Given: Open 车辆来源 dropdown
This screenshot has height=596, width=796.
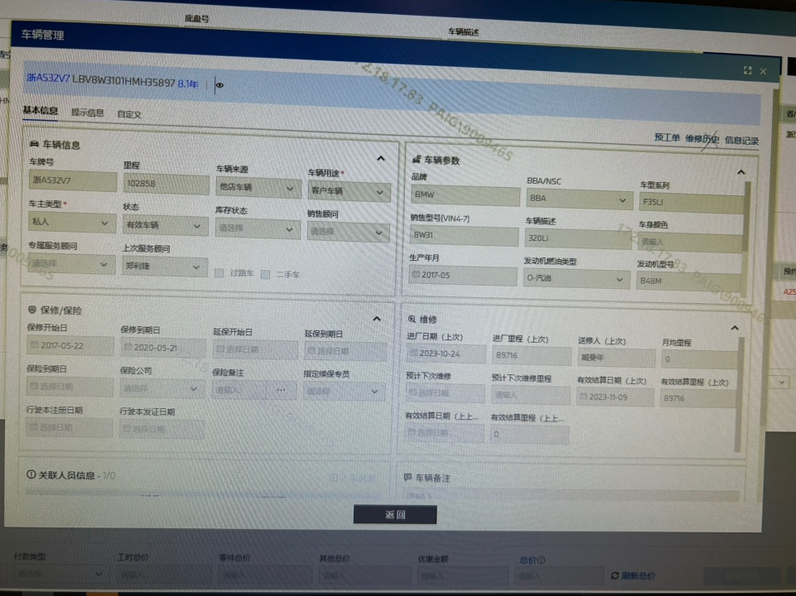Looking at the screenshot, I should (258, 187).
